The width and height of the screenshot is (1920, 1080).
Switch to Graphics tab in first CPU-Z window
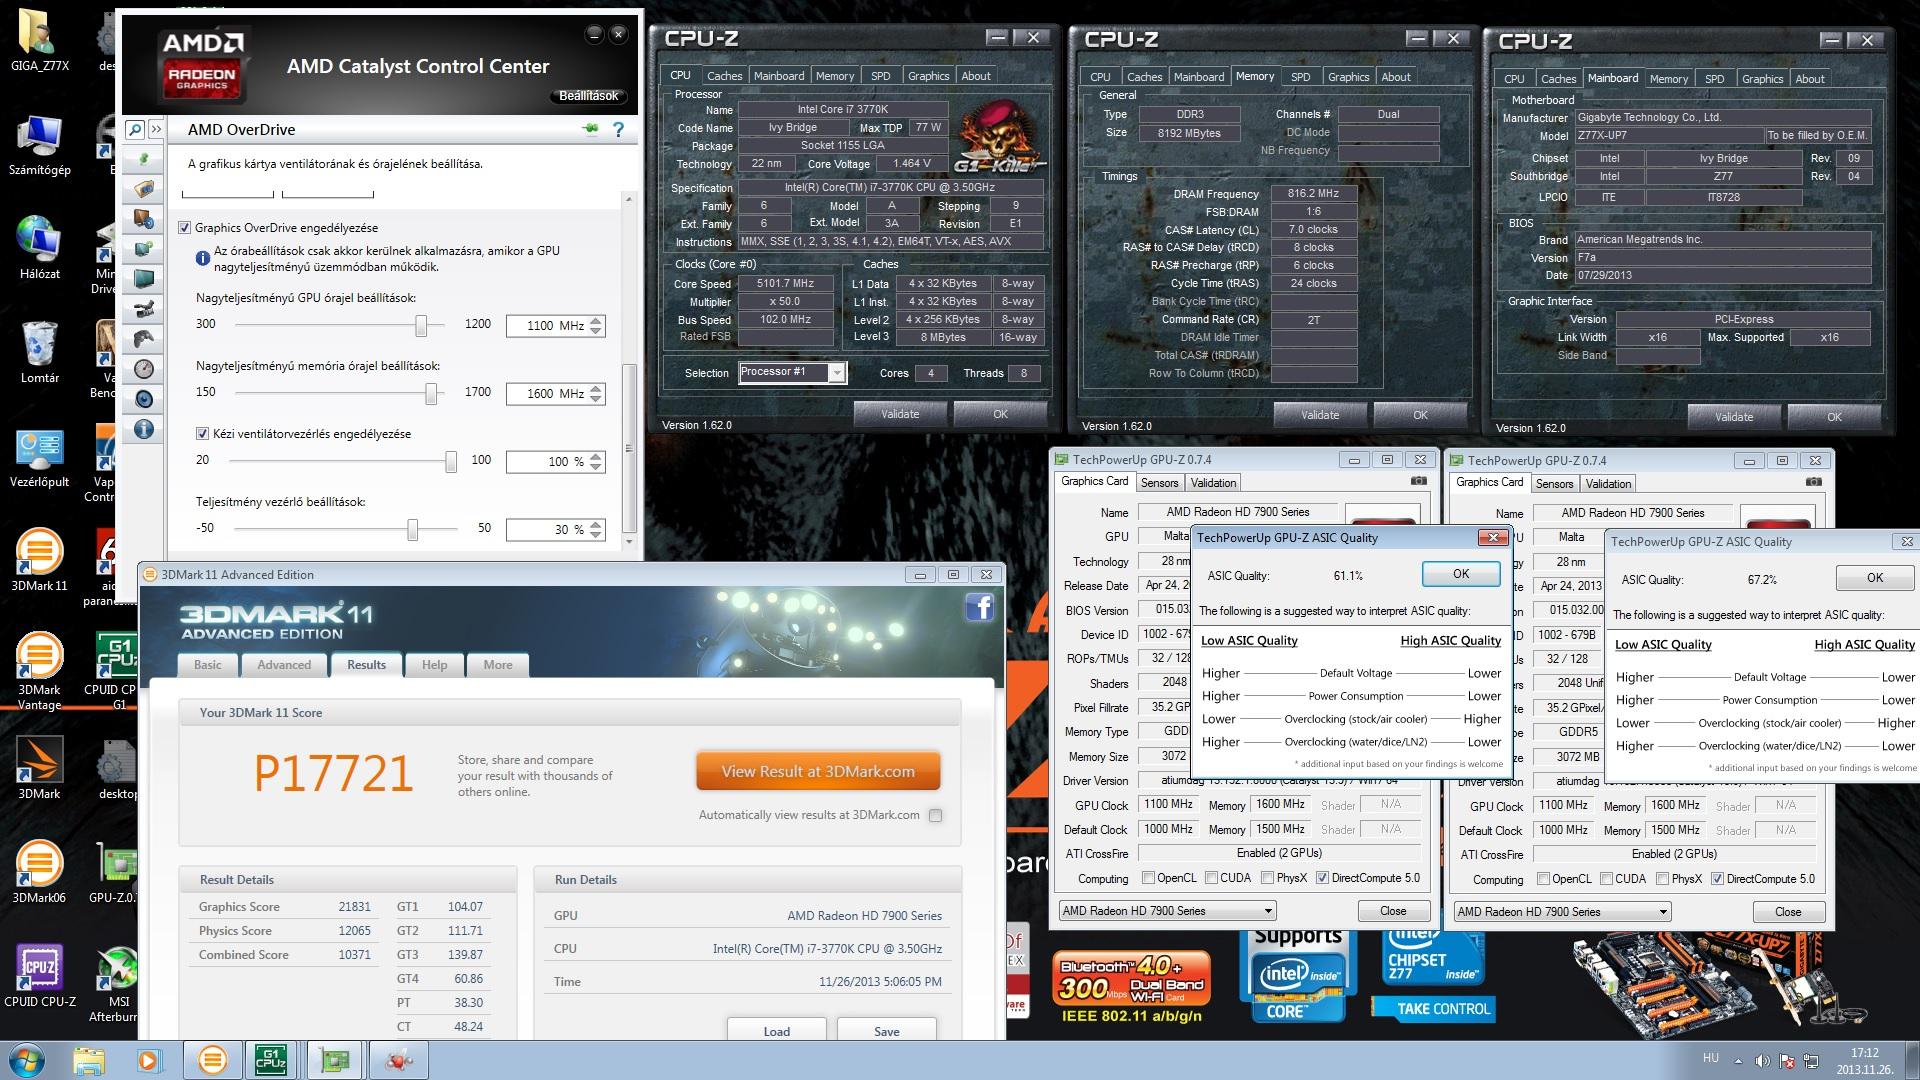coord(928,76)
